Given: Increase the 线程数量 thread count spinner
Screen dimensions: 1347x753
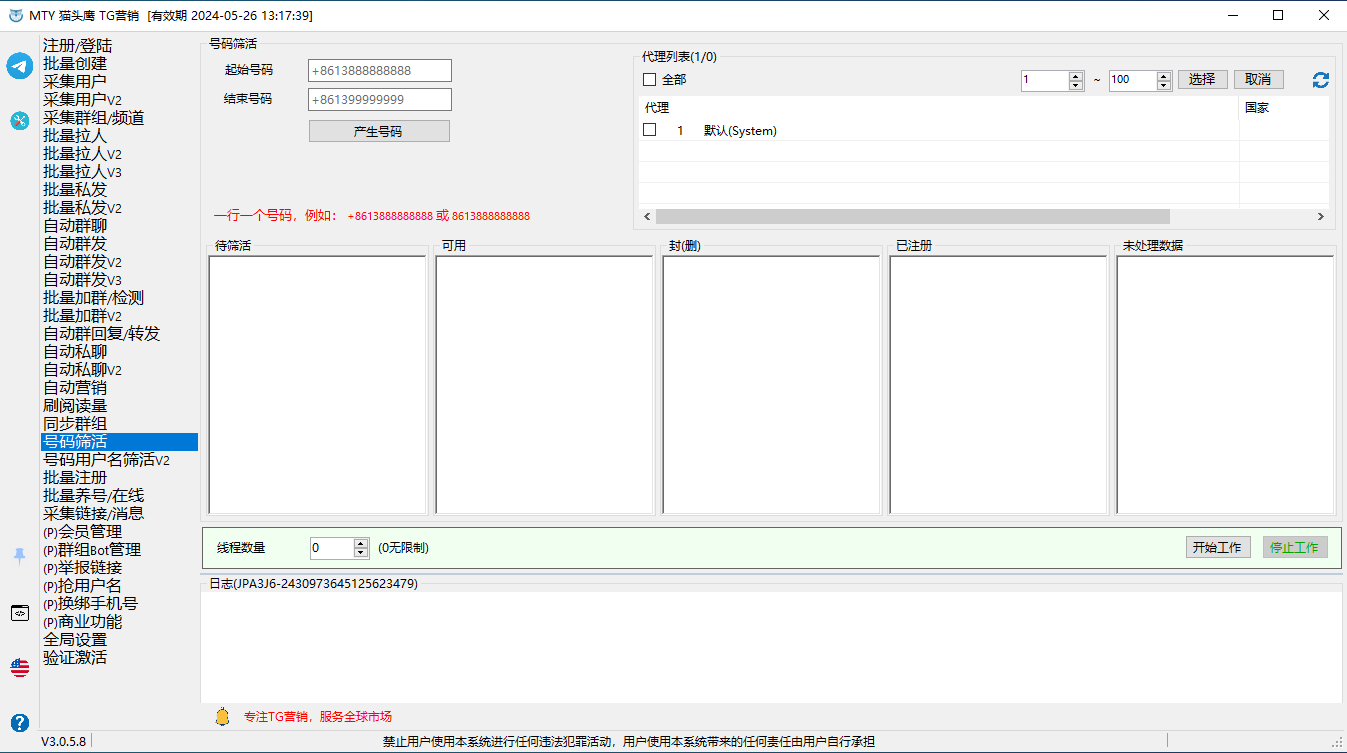Looking at the screenshot, I should click(361, 543).
